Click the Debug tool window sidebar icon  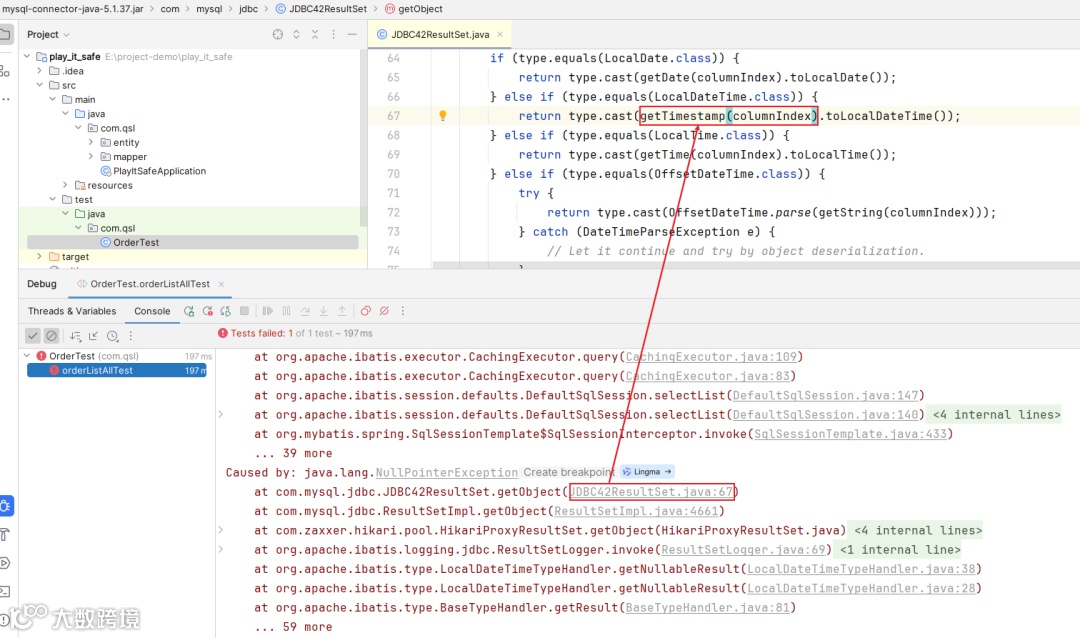click(x=6, y=506)
